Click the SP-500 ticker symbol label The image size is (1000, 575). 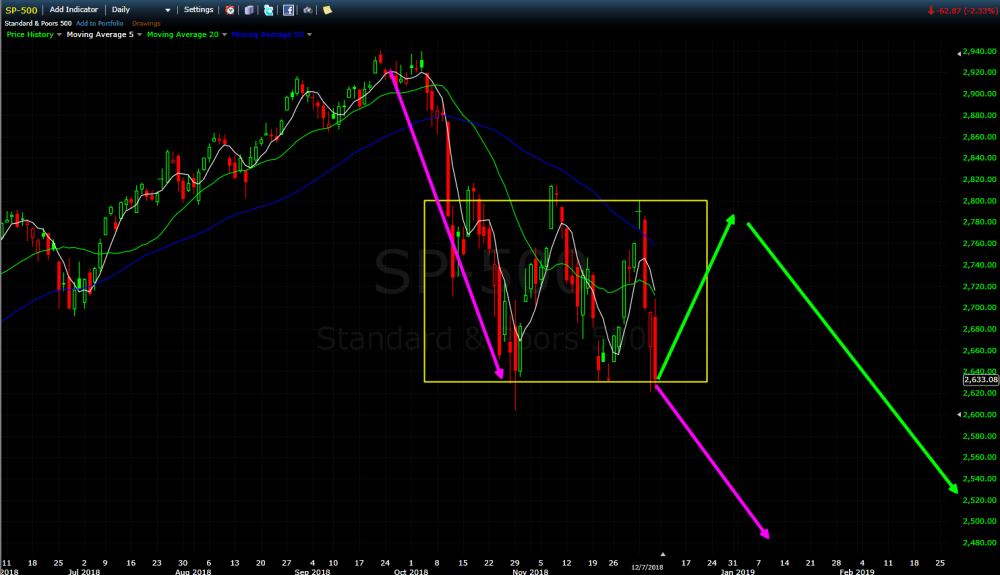tap(20, 9)
